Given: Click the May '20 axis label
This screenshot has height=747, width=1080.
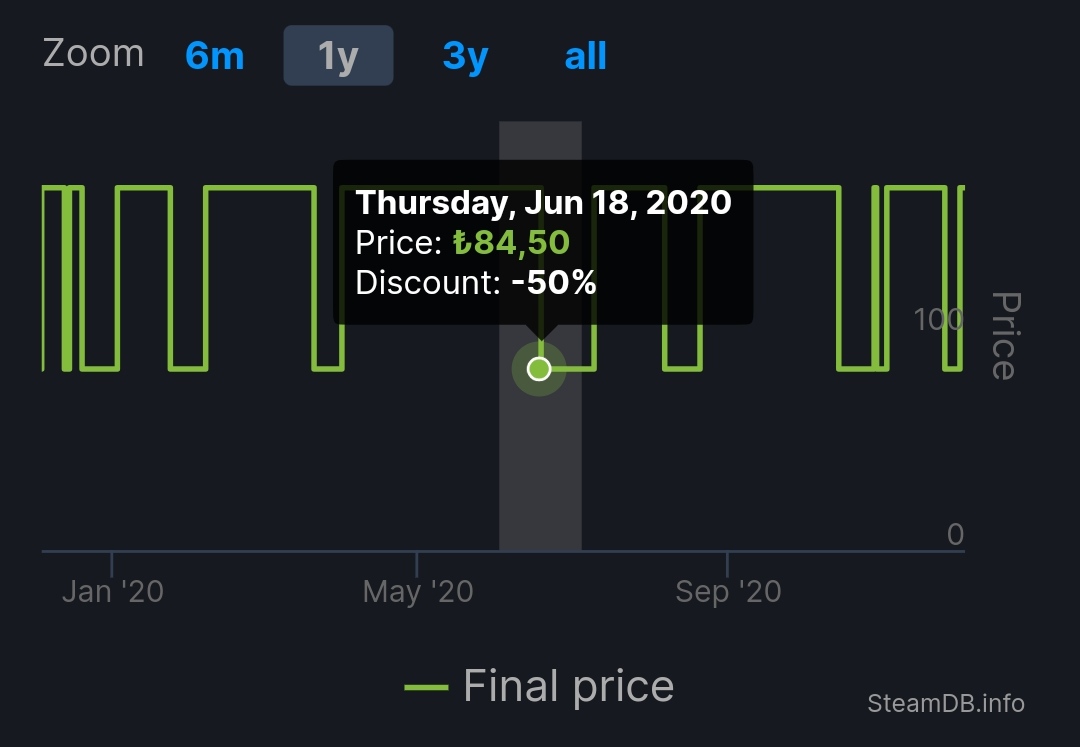Looking at the screenshot, I should pos(418,591).
